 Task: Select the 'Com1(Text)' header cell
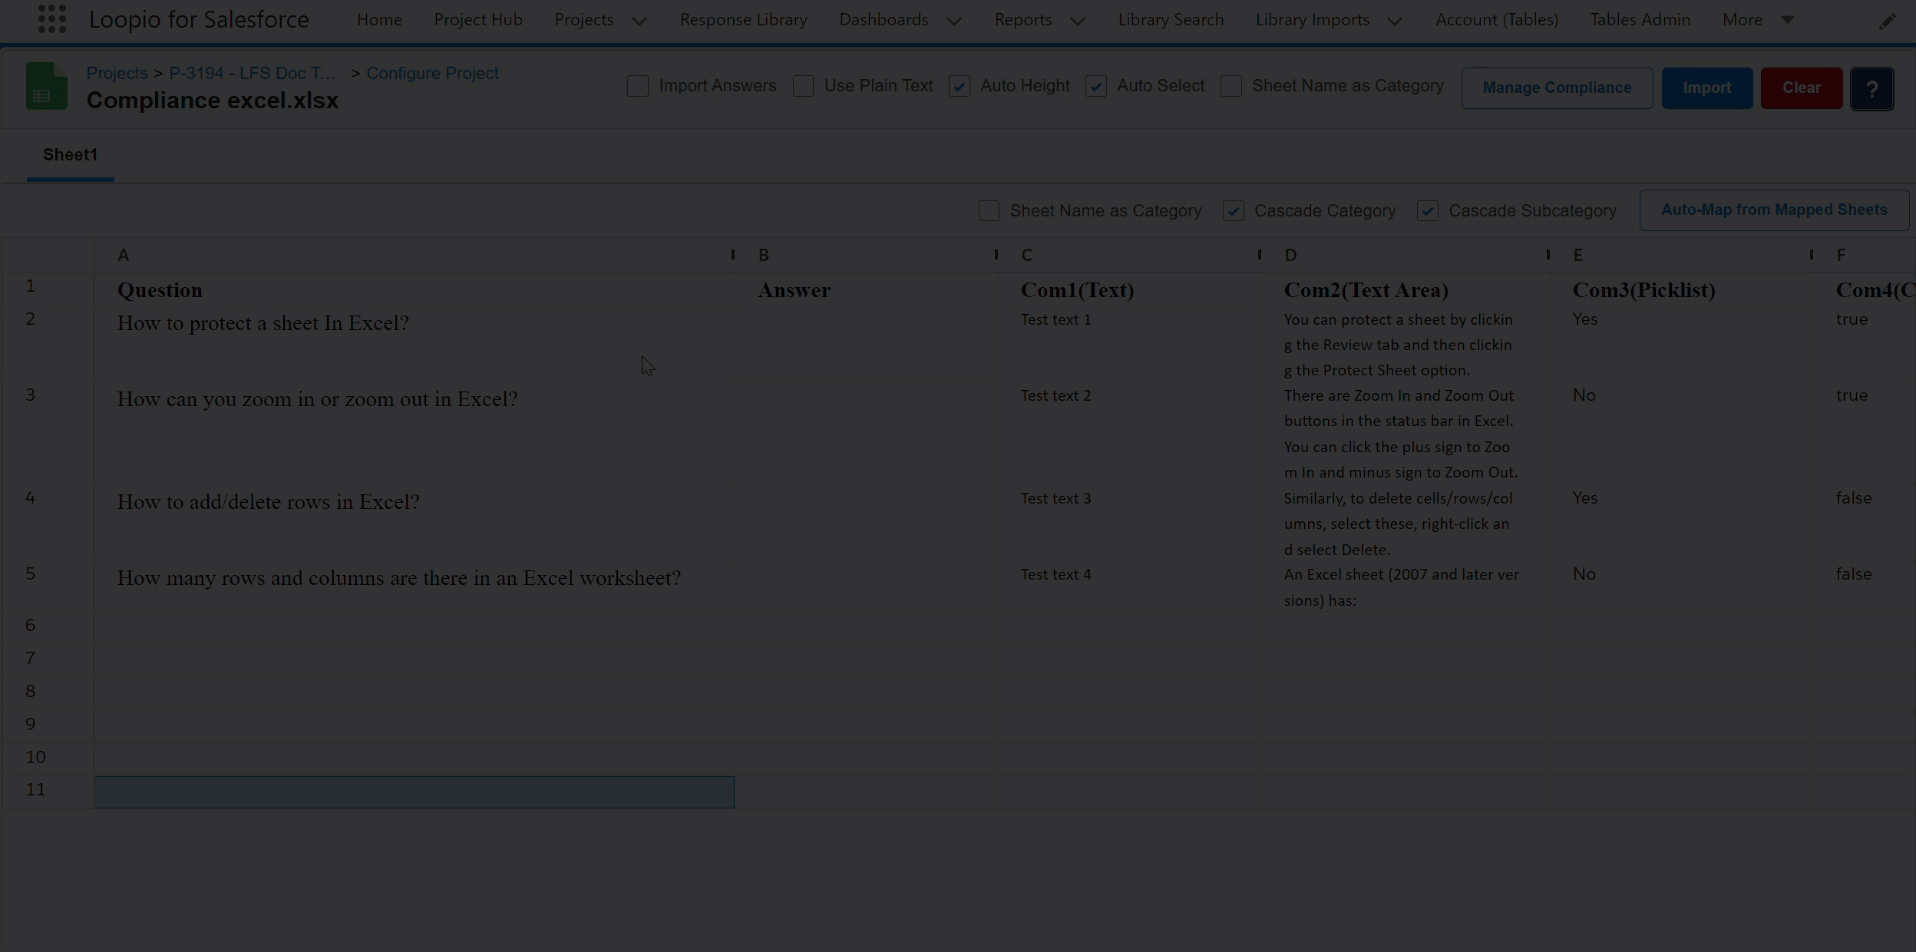(1130, 290)
